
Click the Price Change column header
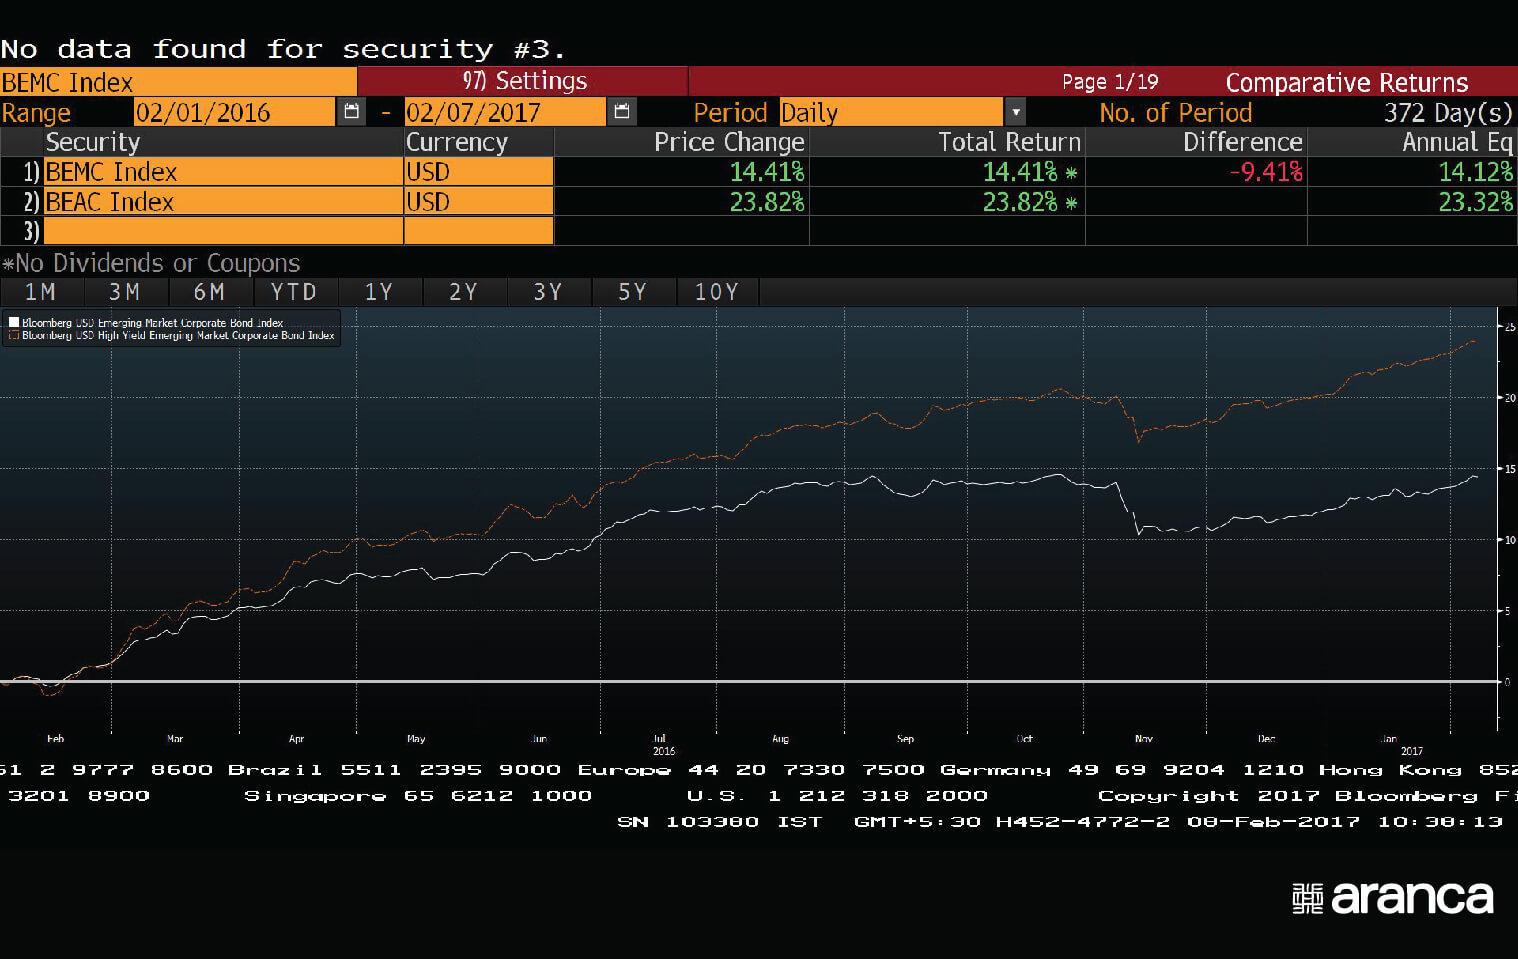click(729, 142)
